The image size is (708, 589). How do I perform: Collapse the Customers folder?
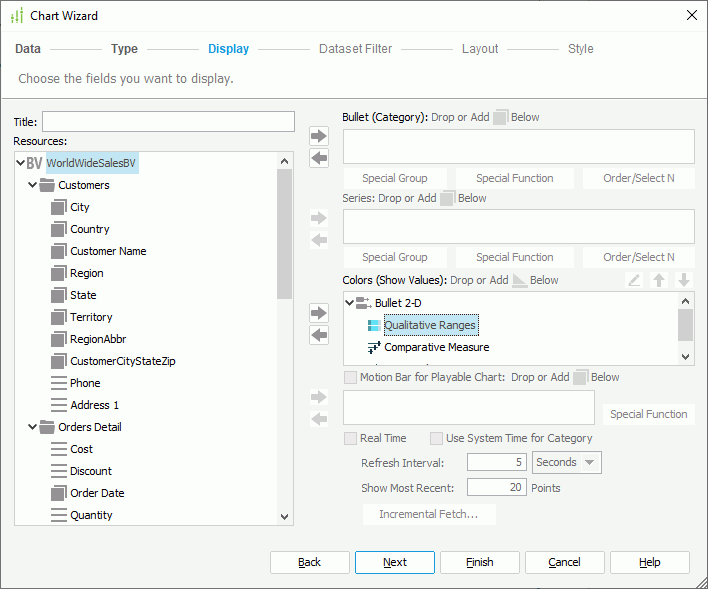(33, 185)
